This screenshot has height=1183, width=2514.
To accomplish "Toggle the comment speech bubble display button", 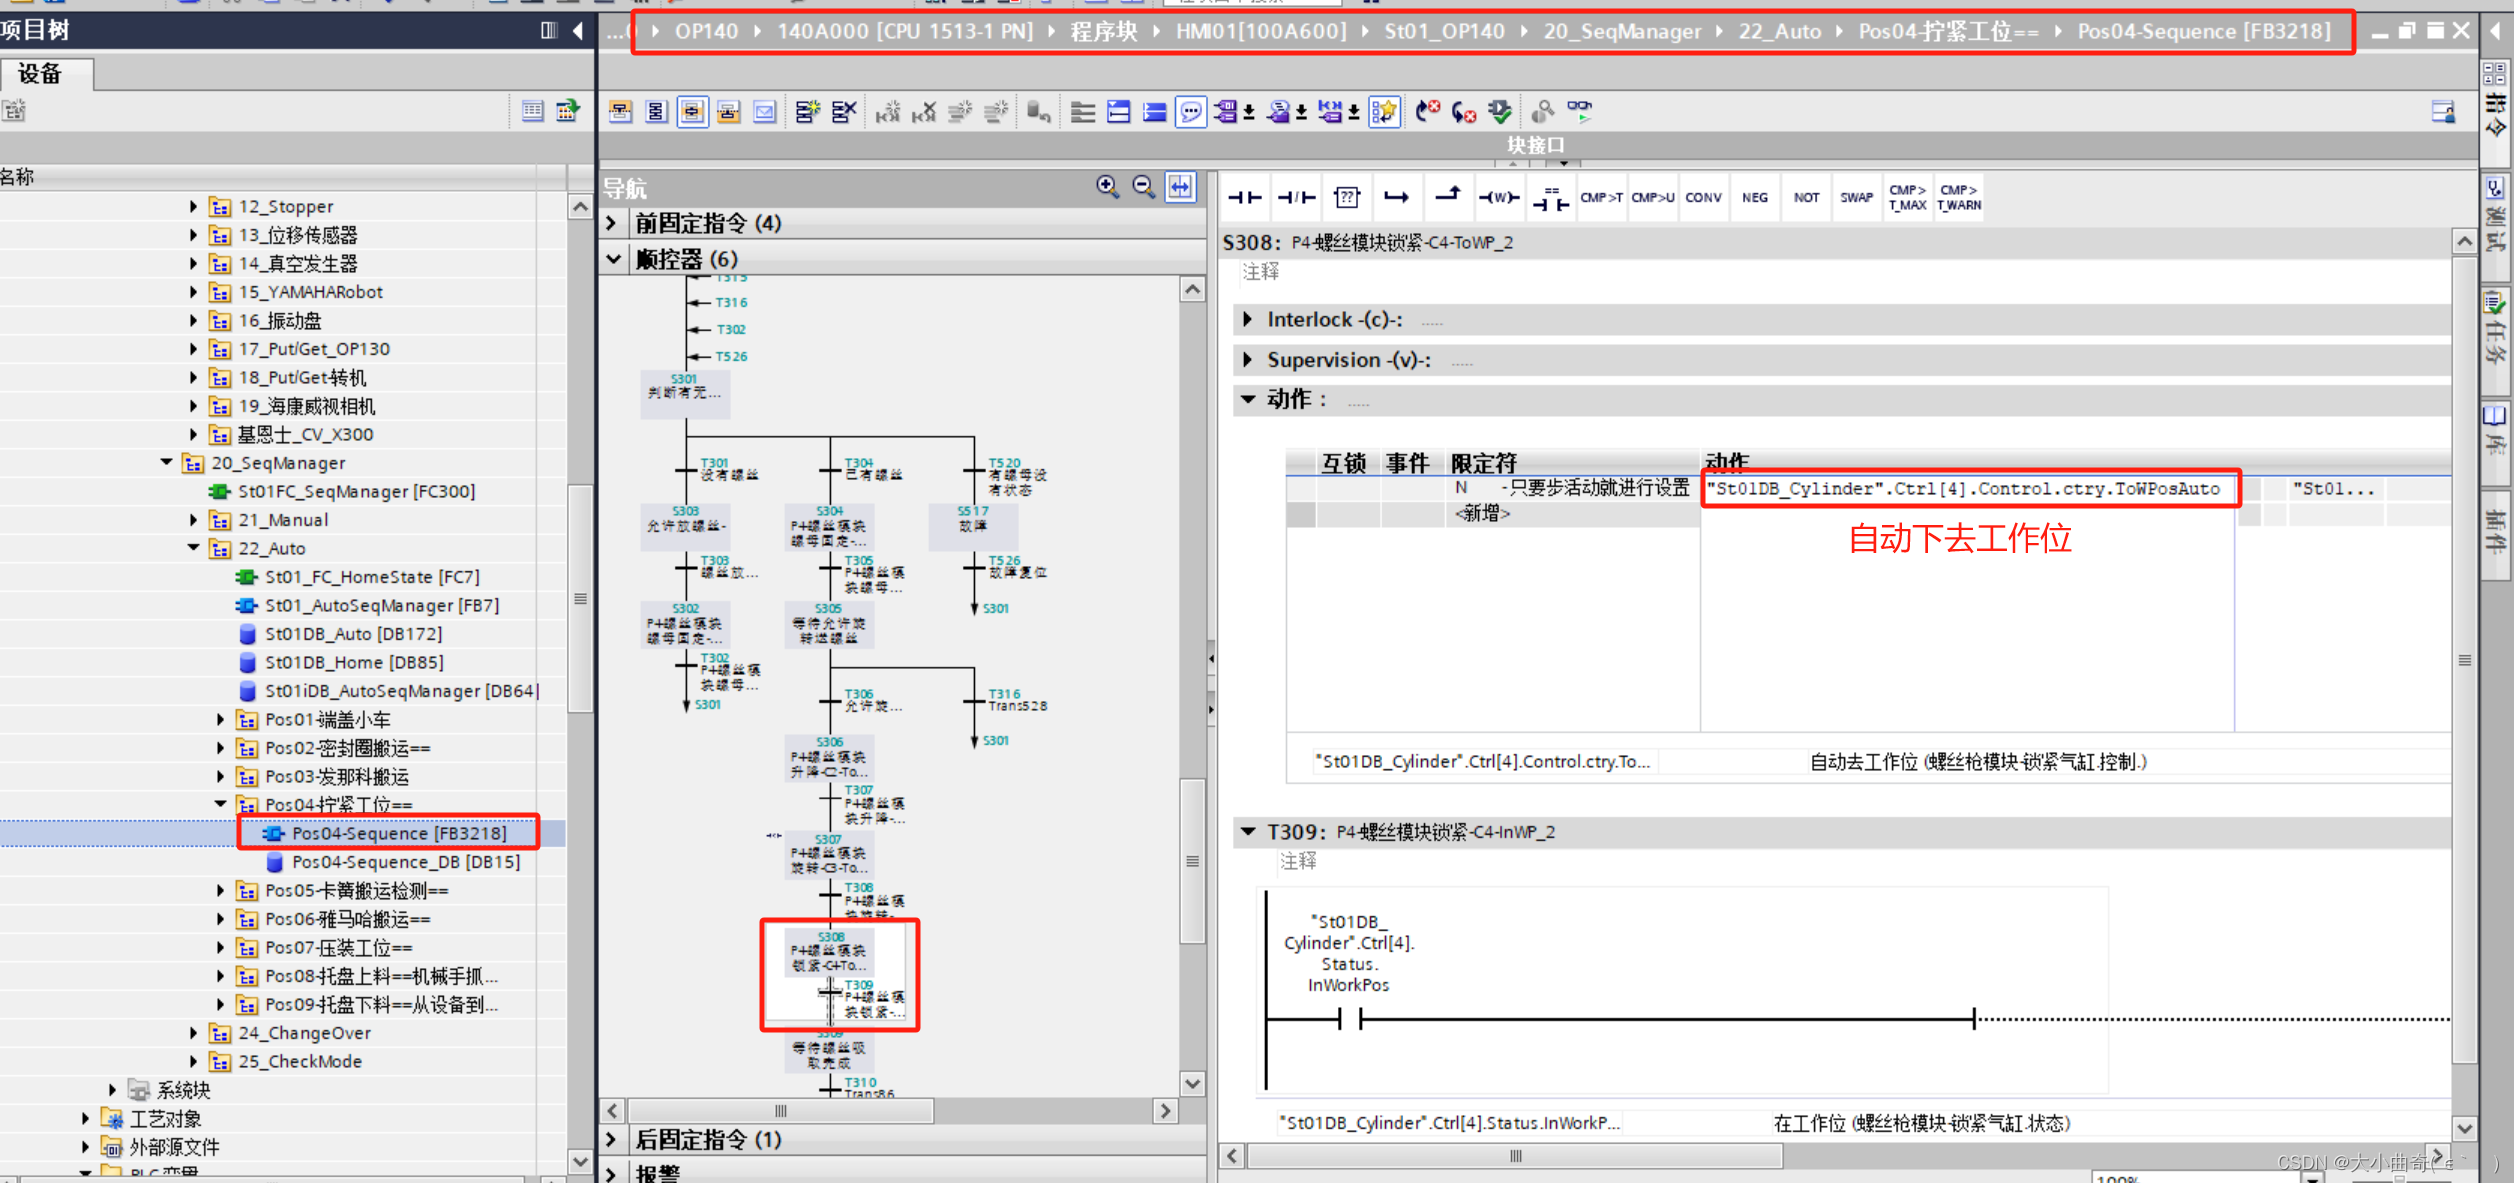I will pos(1190,111).
